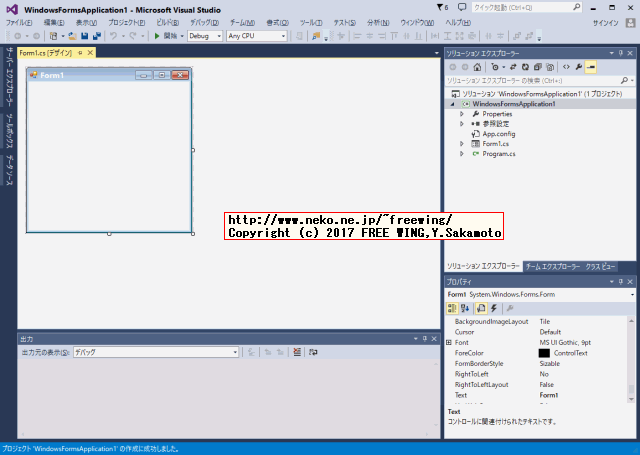
Task: Open the ツールボックス side tab
Action: (x=9, y=131)
